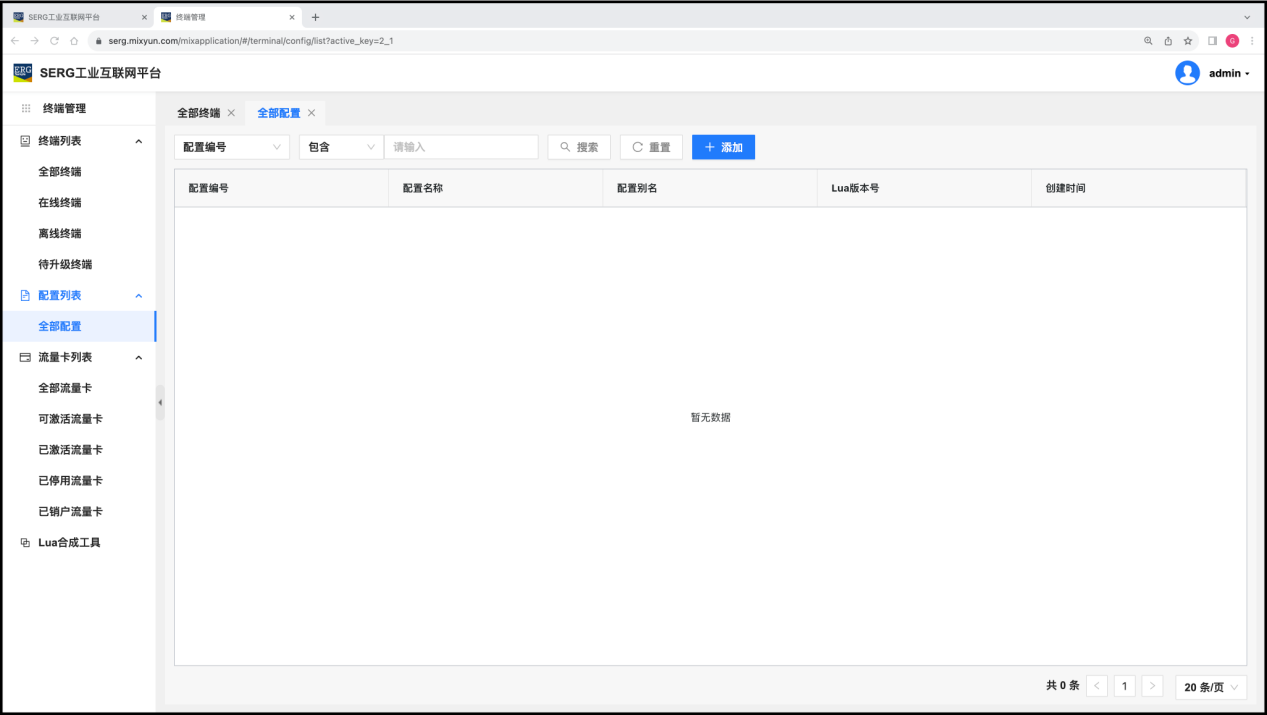The width and height of the screenshot is (1267, 715).
Task: Open the 20 条/页 page size dropdown
Action: tap(1211, 687)
